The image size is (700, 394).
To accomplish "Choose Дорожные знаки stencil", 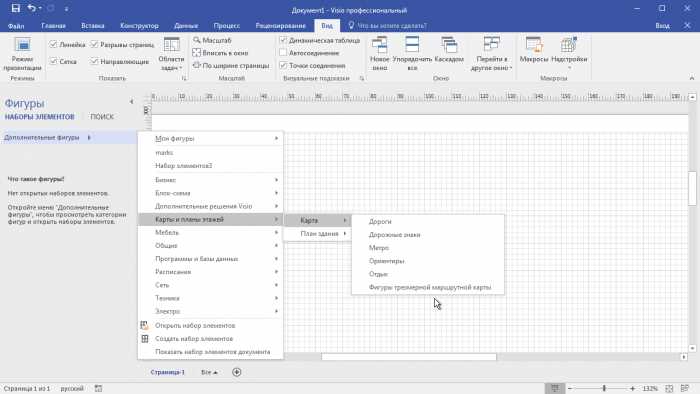I will [x=428, y=235].
